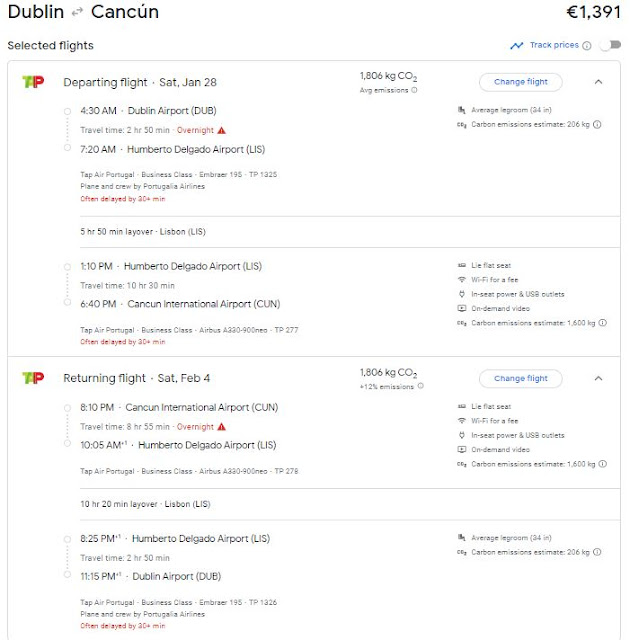630x640 pixels.
Task: Click the Track prices info icon
Action: tap(587, 45)
